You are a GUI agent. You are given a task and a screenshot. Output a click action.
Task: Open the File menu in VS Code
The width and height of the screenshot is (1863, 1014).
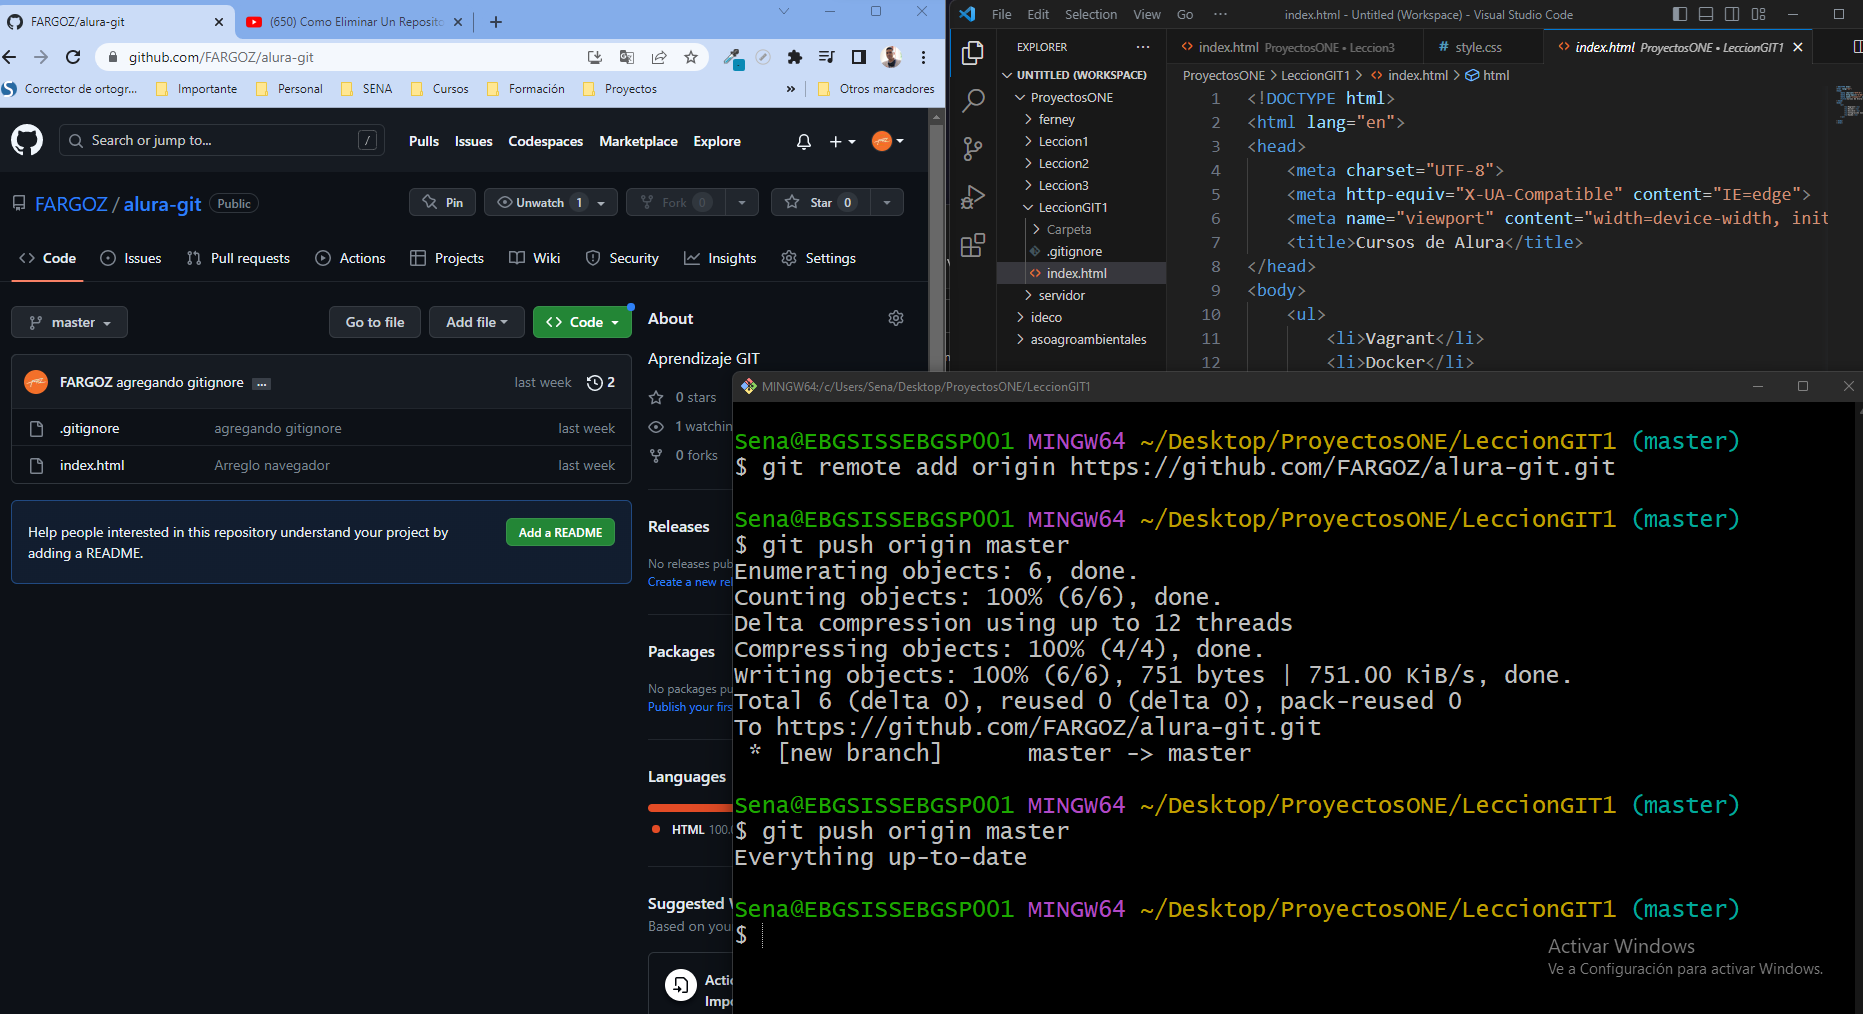[x=1001, y=14]
